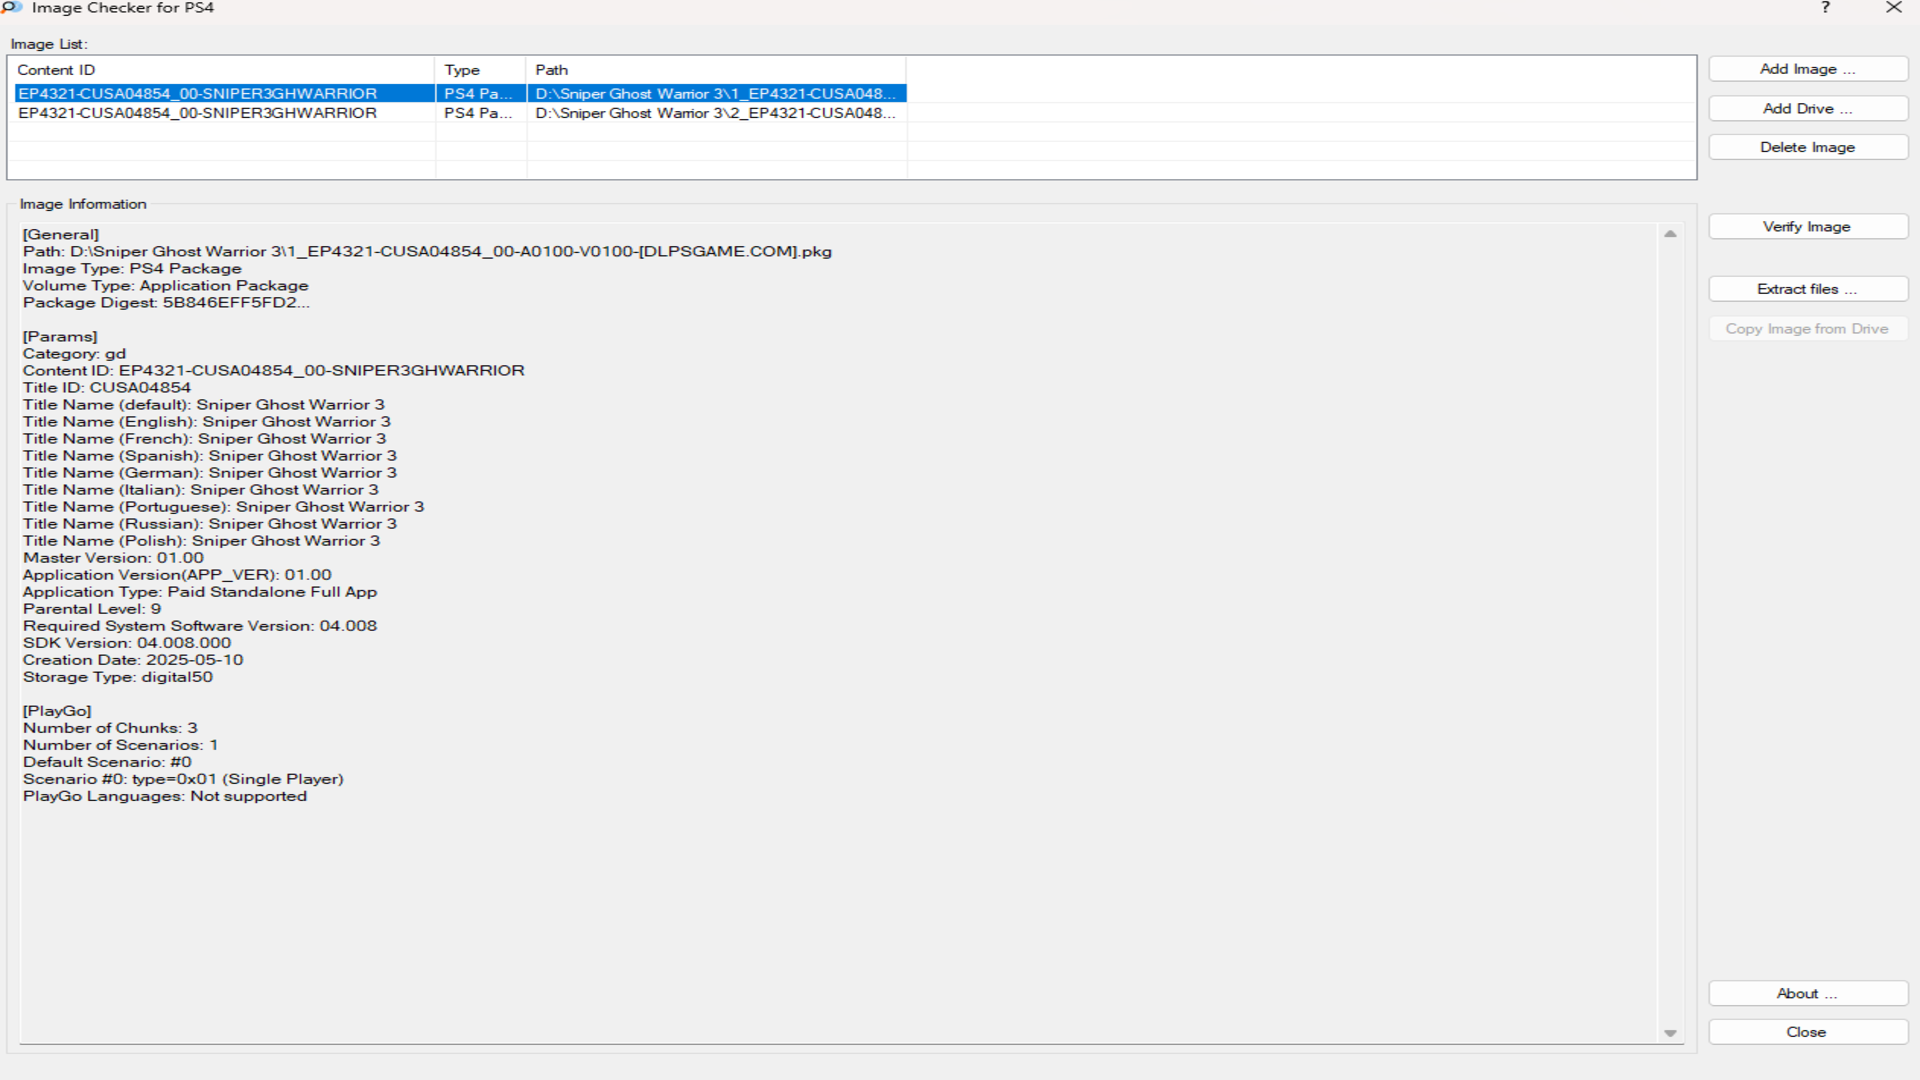Click the Content ID line in Params
This screenshot has width=1920, height=1080.
(273, 371)
